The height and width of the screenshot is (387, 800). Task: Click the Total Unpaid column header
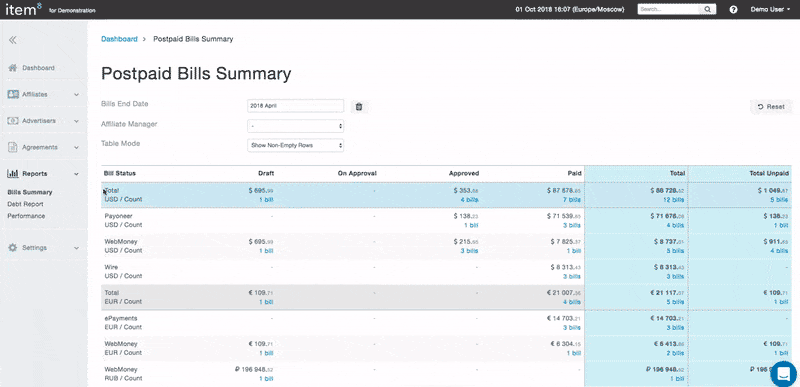pos(769,173)
